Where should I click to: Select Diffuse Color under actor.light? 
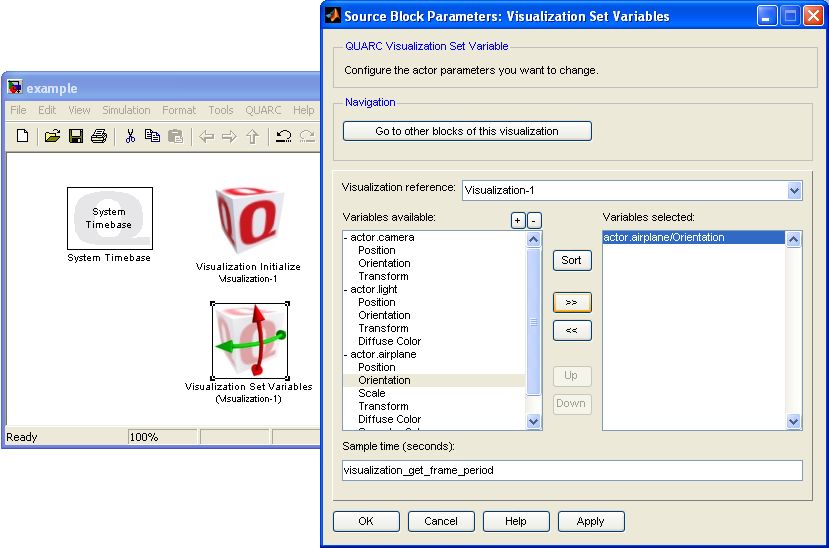pyautogui.click(x=389, y=341)
